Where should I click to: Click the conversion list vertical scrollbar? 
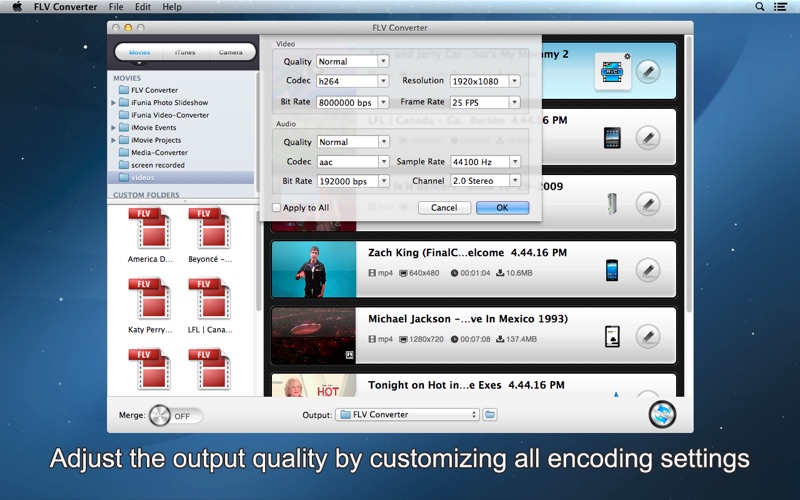coord(689,173)
